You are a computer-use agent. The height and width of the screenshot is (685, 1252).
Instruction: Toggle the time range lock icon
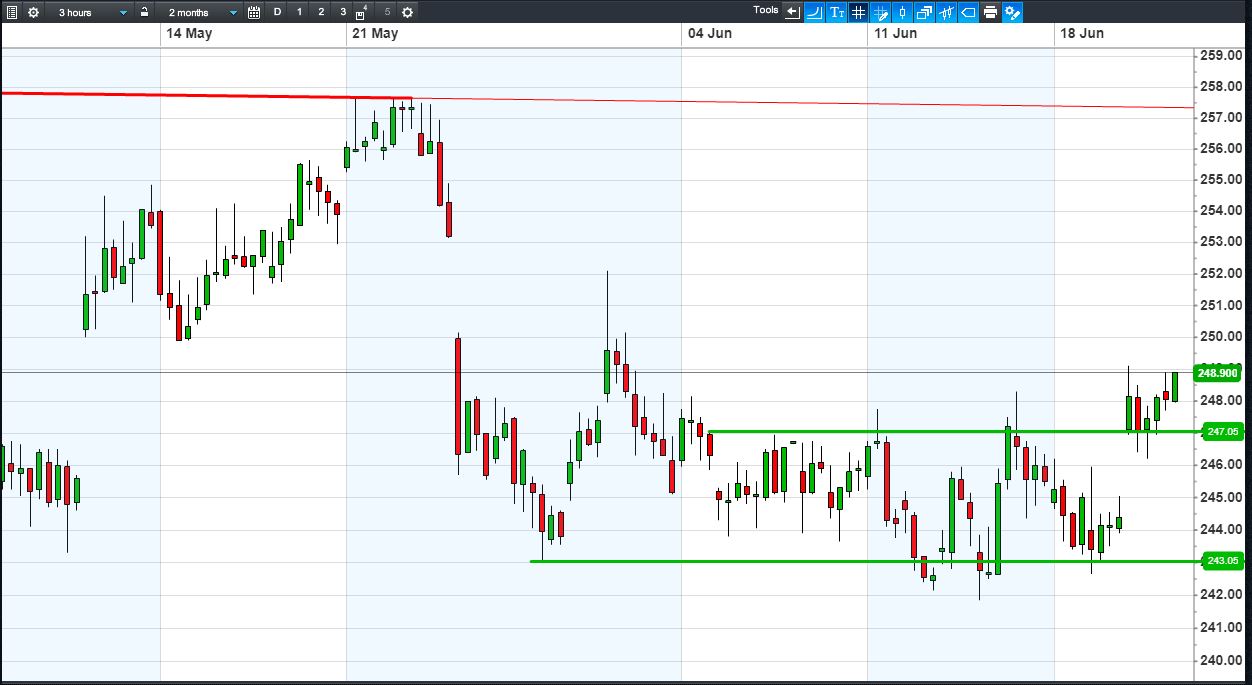point(145,12)
